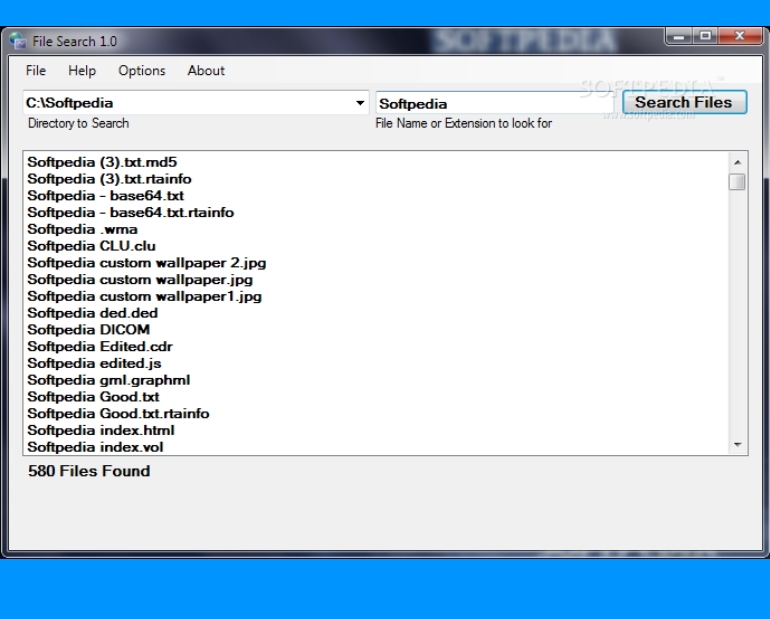This screenshot has width=770, height=619.
Task: Select Softpedia custom wallpaper 2.jpg
Action: [146, 263]
